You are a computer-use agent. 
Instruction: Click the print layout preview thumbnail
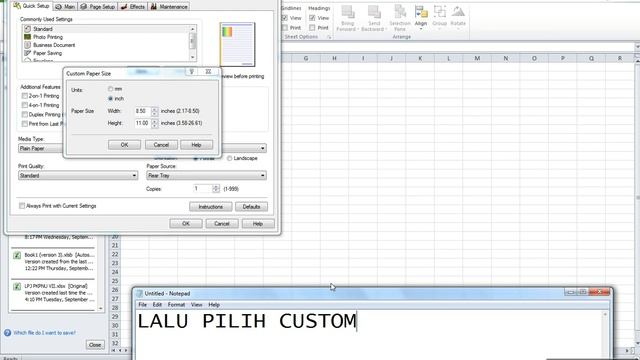point(238,44)
